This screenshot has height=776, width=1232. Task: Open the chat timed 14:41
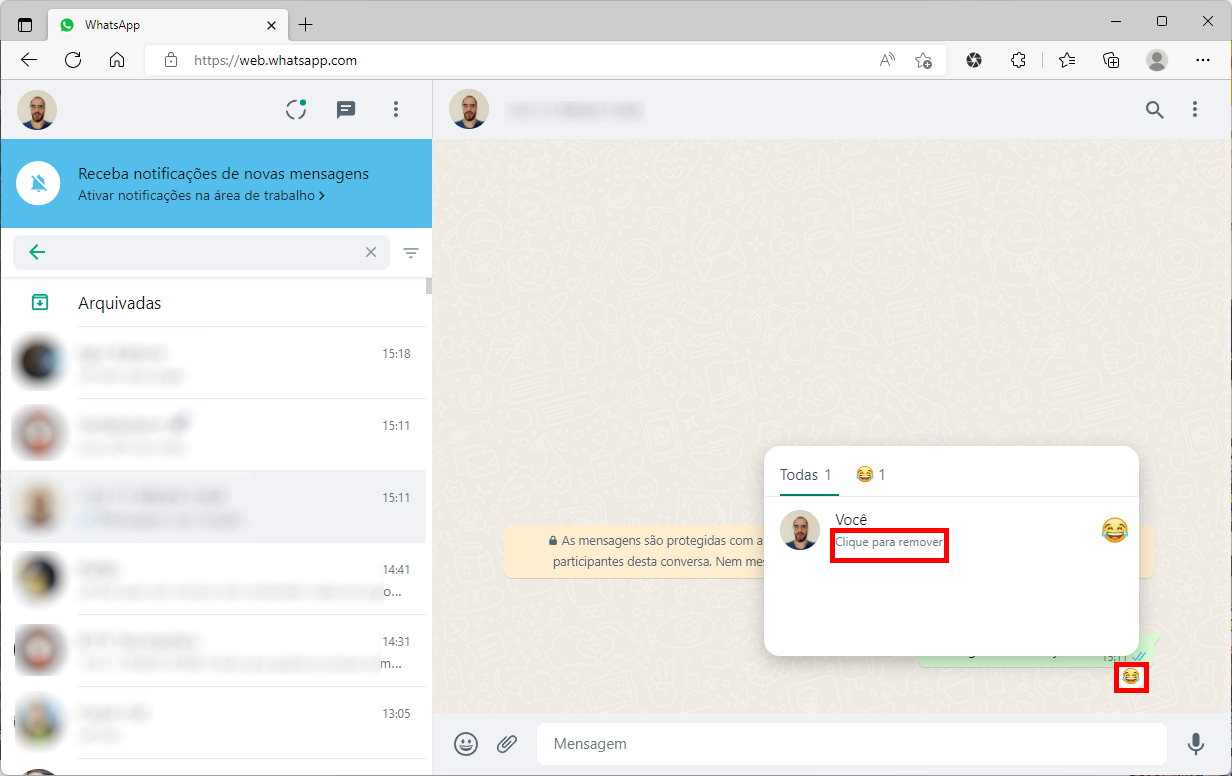pyautogui.click(x=214, y=579)
